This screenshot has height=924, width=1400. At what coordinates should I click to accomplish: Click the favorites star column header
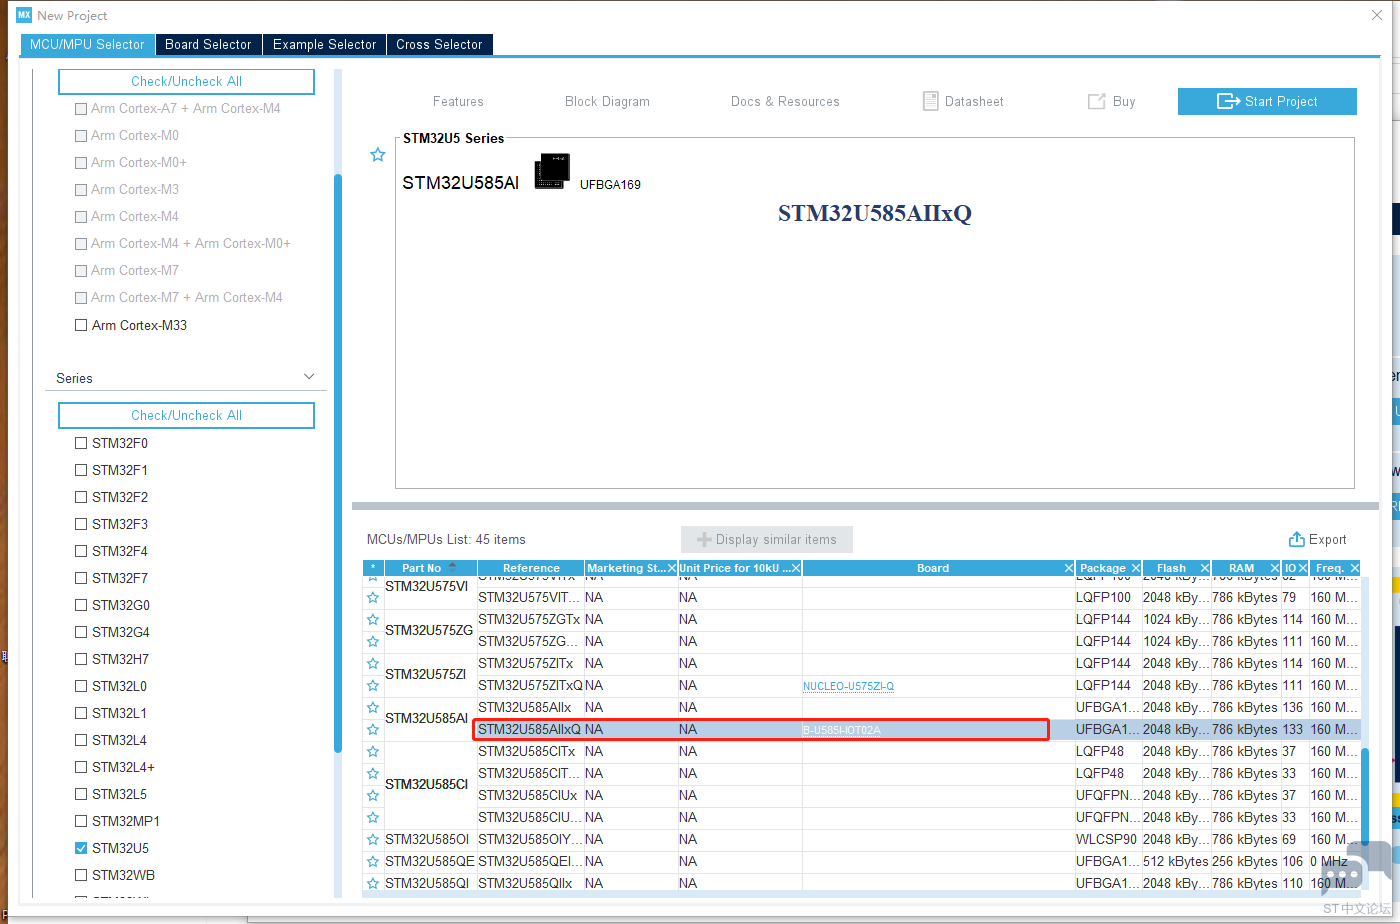373,568
